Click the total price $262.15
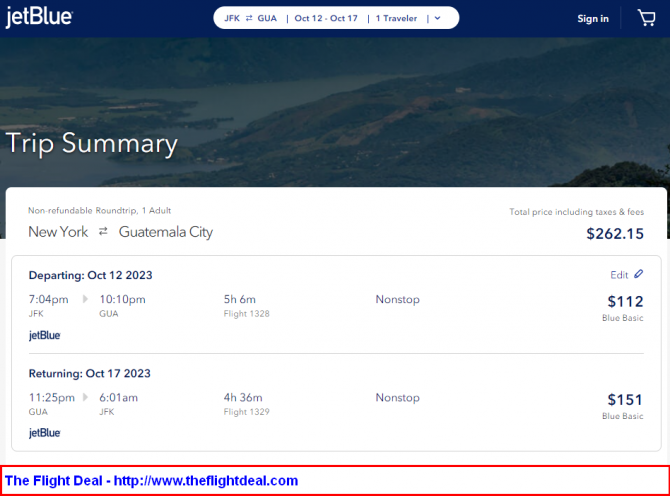The height and width of the screenshot is (496, 670). pyautogui.click(x=615, y=234)
